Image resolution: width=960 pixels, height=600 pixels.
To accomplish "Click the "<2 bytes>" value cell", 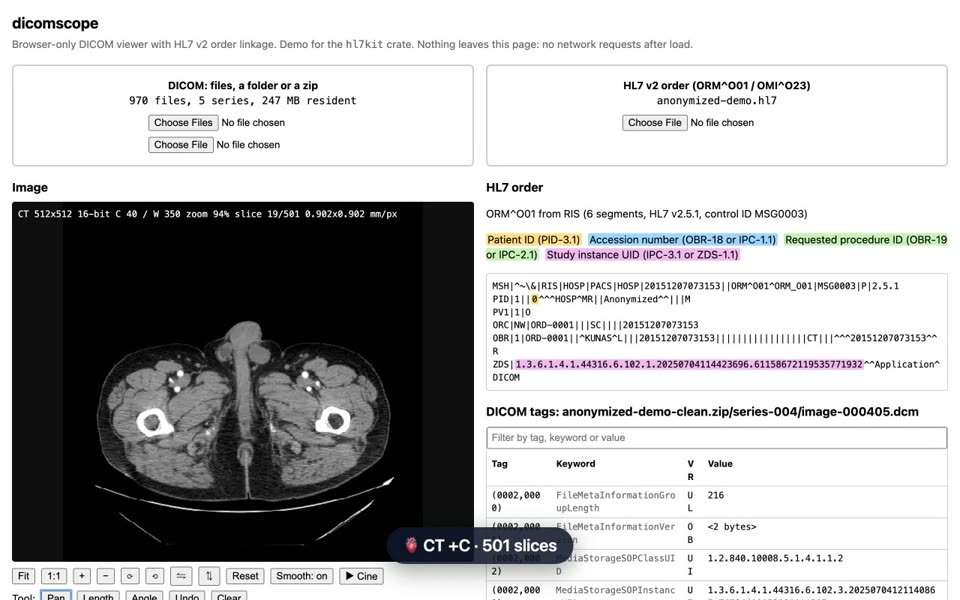I will point(732,527).
